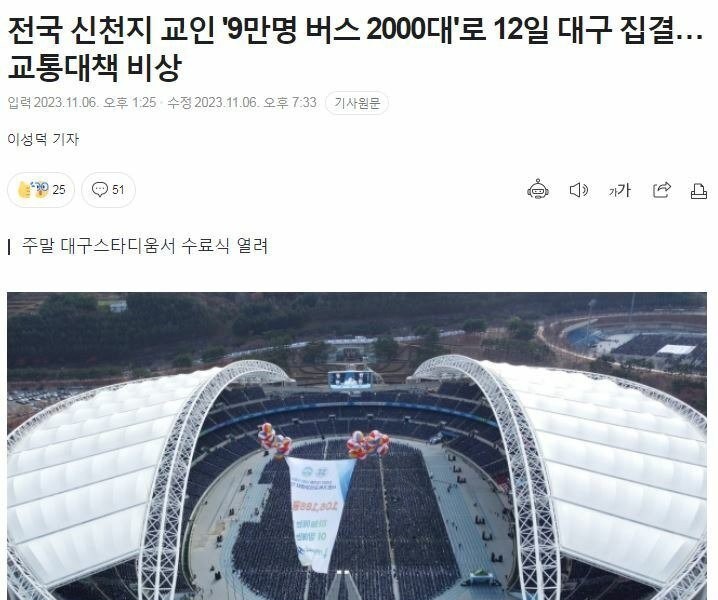Click the share arrow icon
This screenshot has width=718, height=600.
662,190
